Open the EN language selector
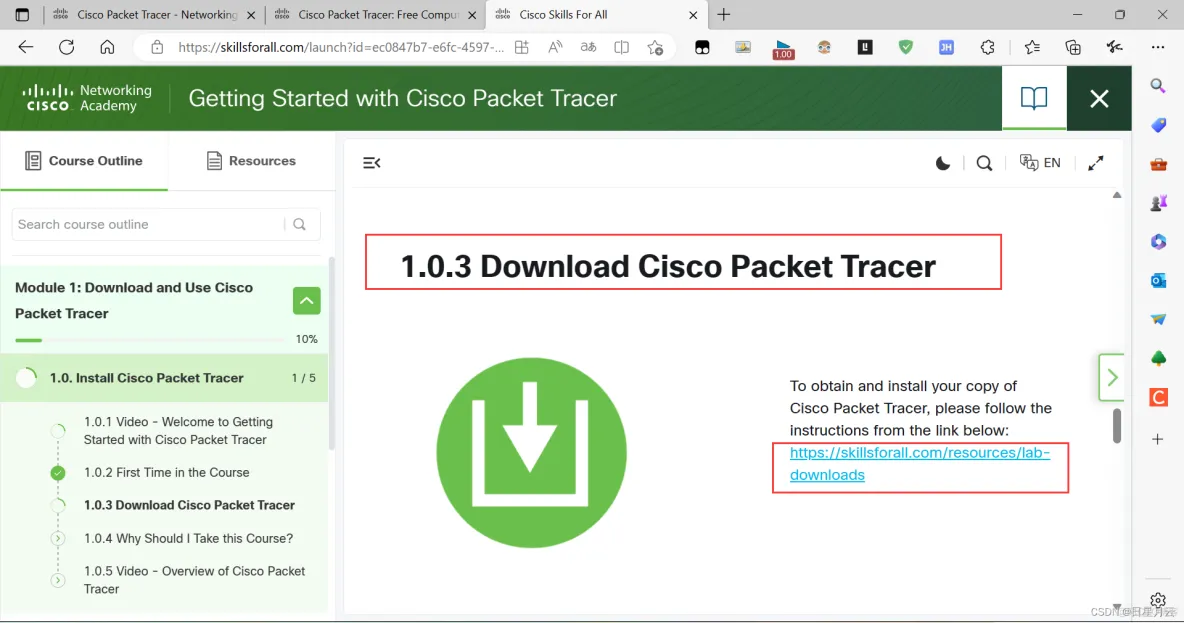The width and height of the screenshot is (1184, 623). click(1040, 163)
